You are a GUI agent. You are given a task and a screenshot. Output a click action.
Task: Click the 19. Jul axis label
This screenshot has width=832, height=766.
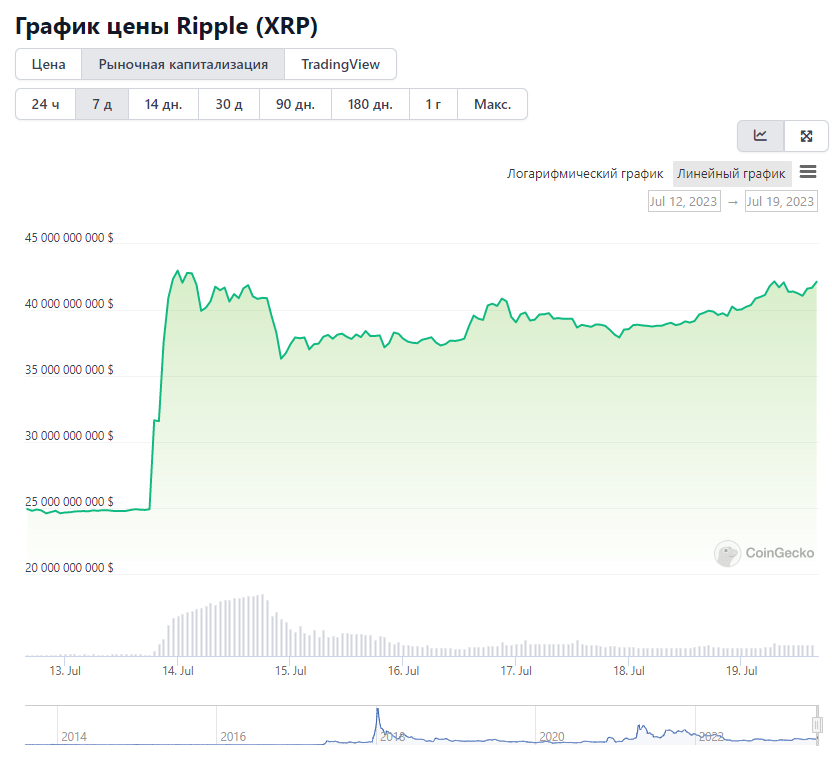tap(741, 671)
